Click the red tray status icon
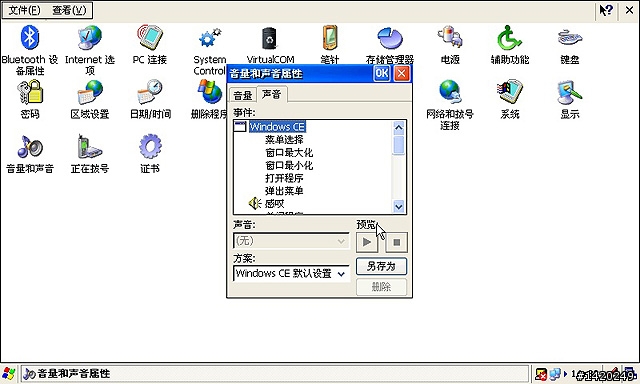The height and width of the screenshot is (384, 640). [541, 374]
